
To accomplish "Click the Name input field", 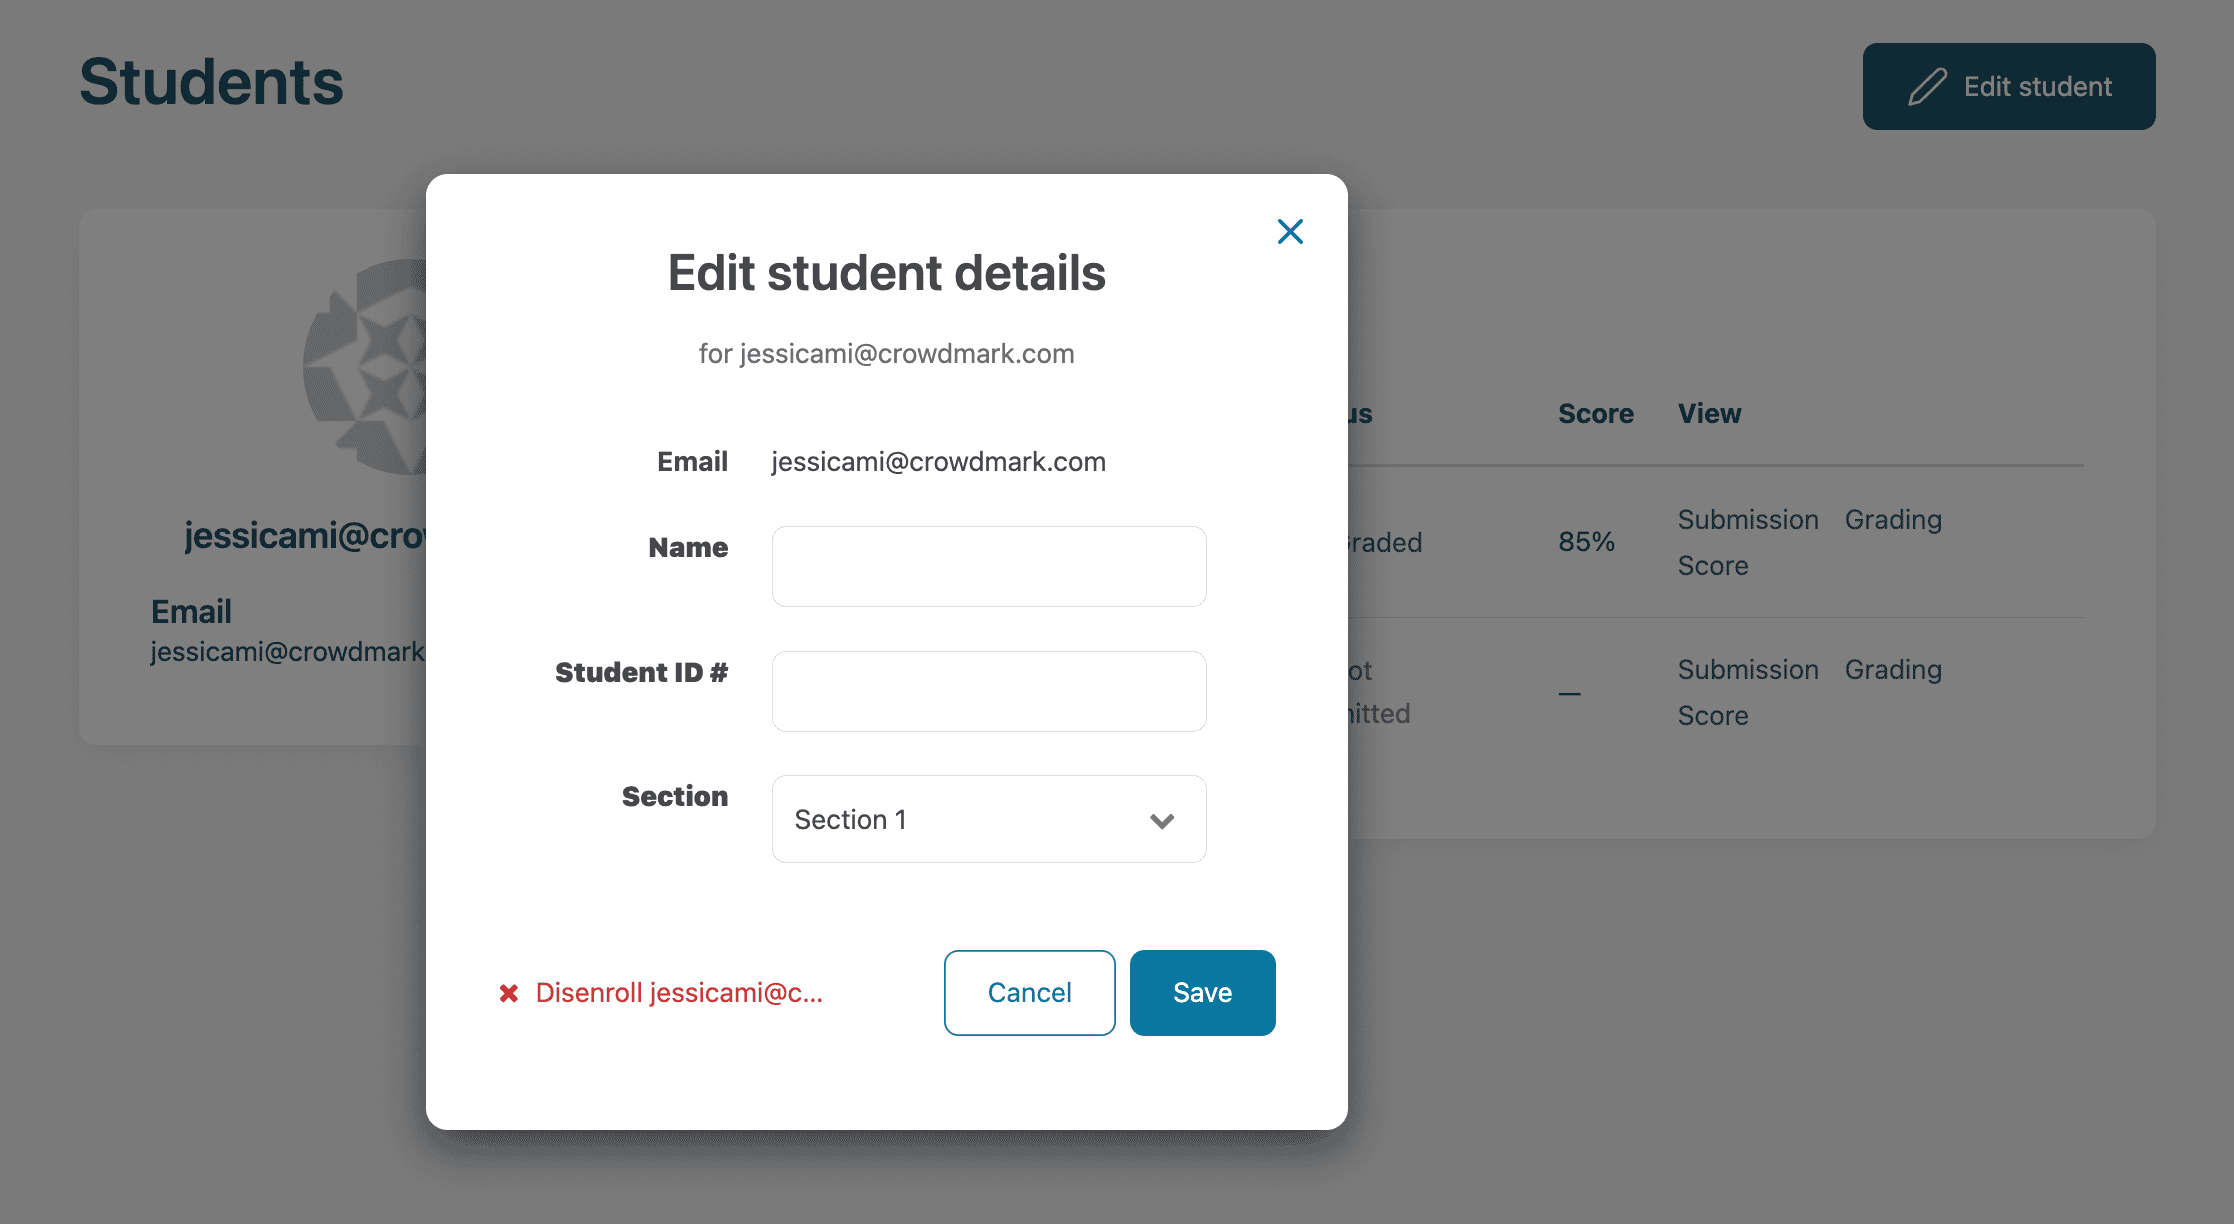I will (988, 567).
